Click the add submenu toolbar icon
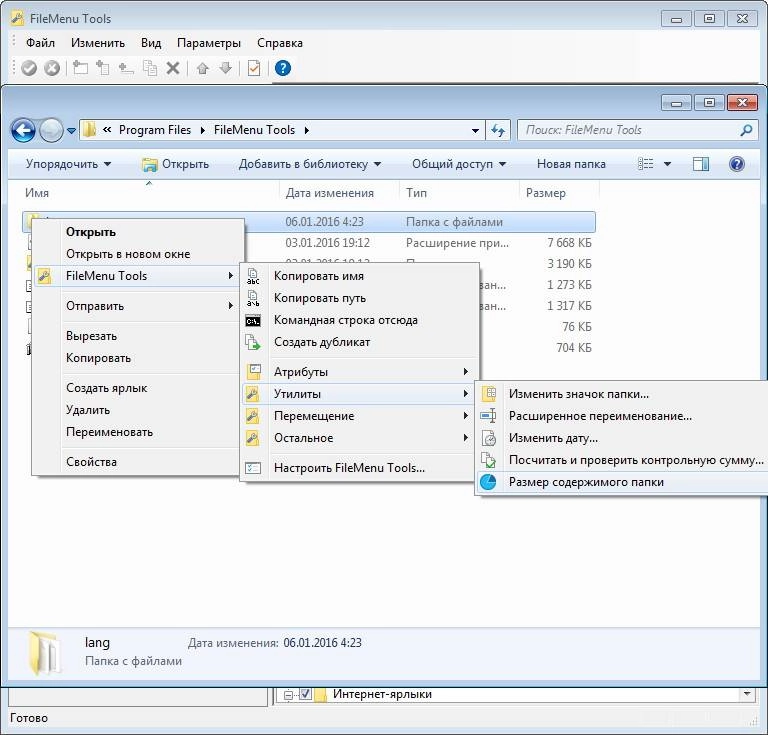This screenshot has width=768, height=735. 102,68
